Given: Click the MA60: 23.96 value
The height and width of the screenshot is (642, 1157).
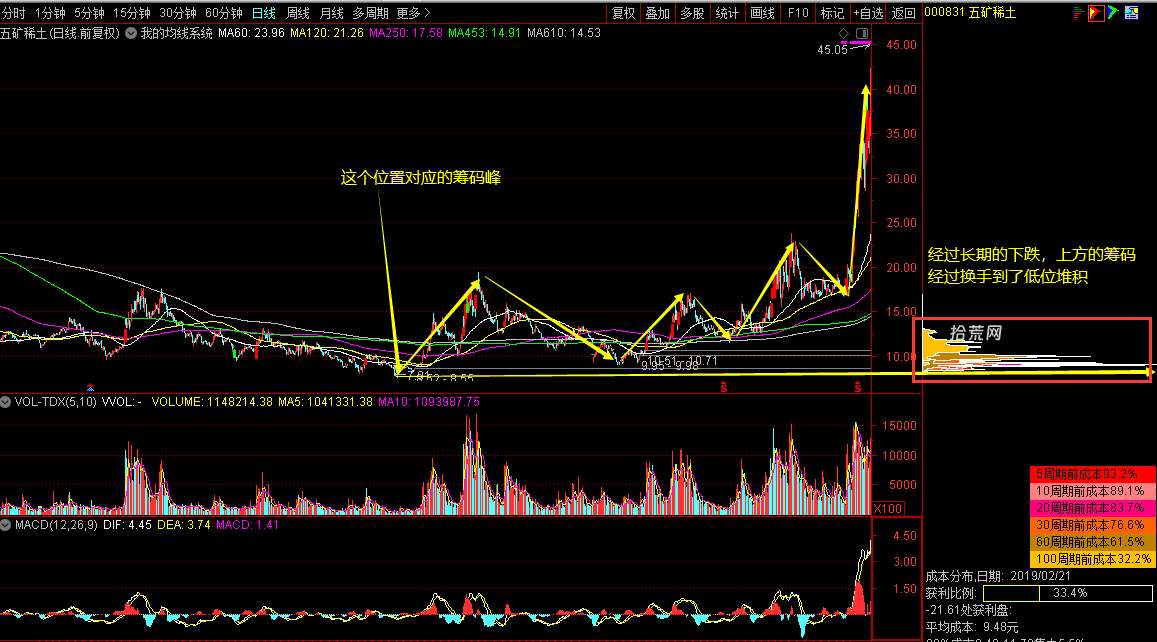Looking at the screenshot, I should (251, 33).
